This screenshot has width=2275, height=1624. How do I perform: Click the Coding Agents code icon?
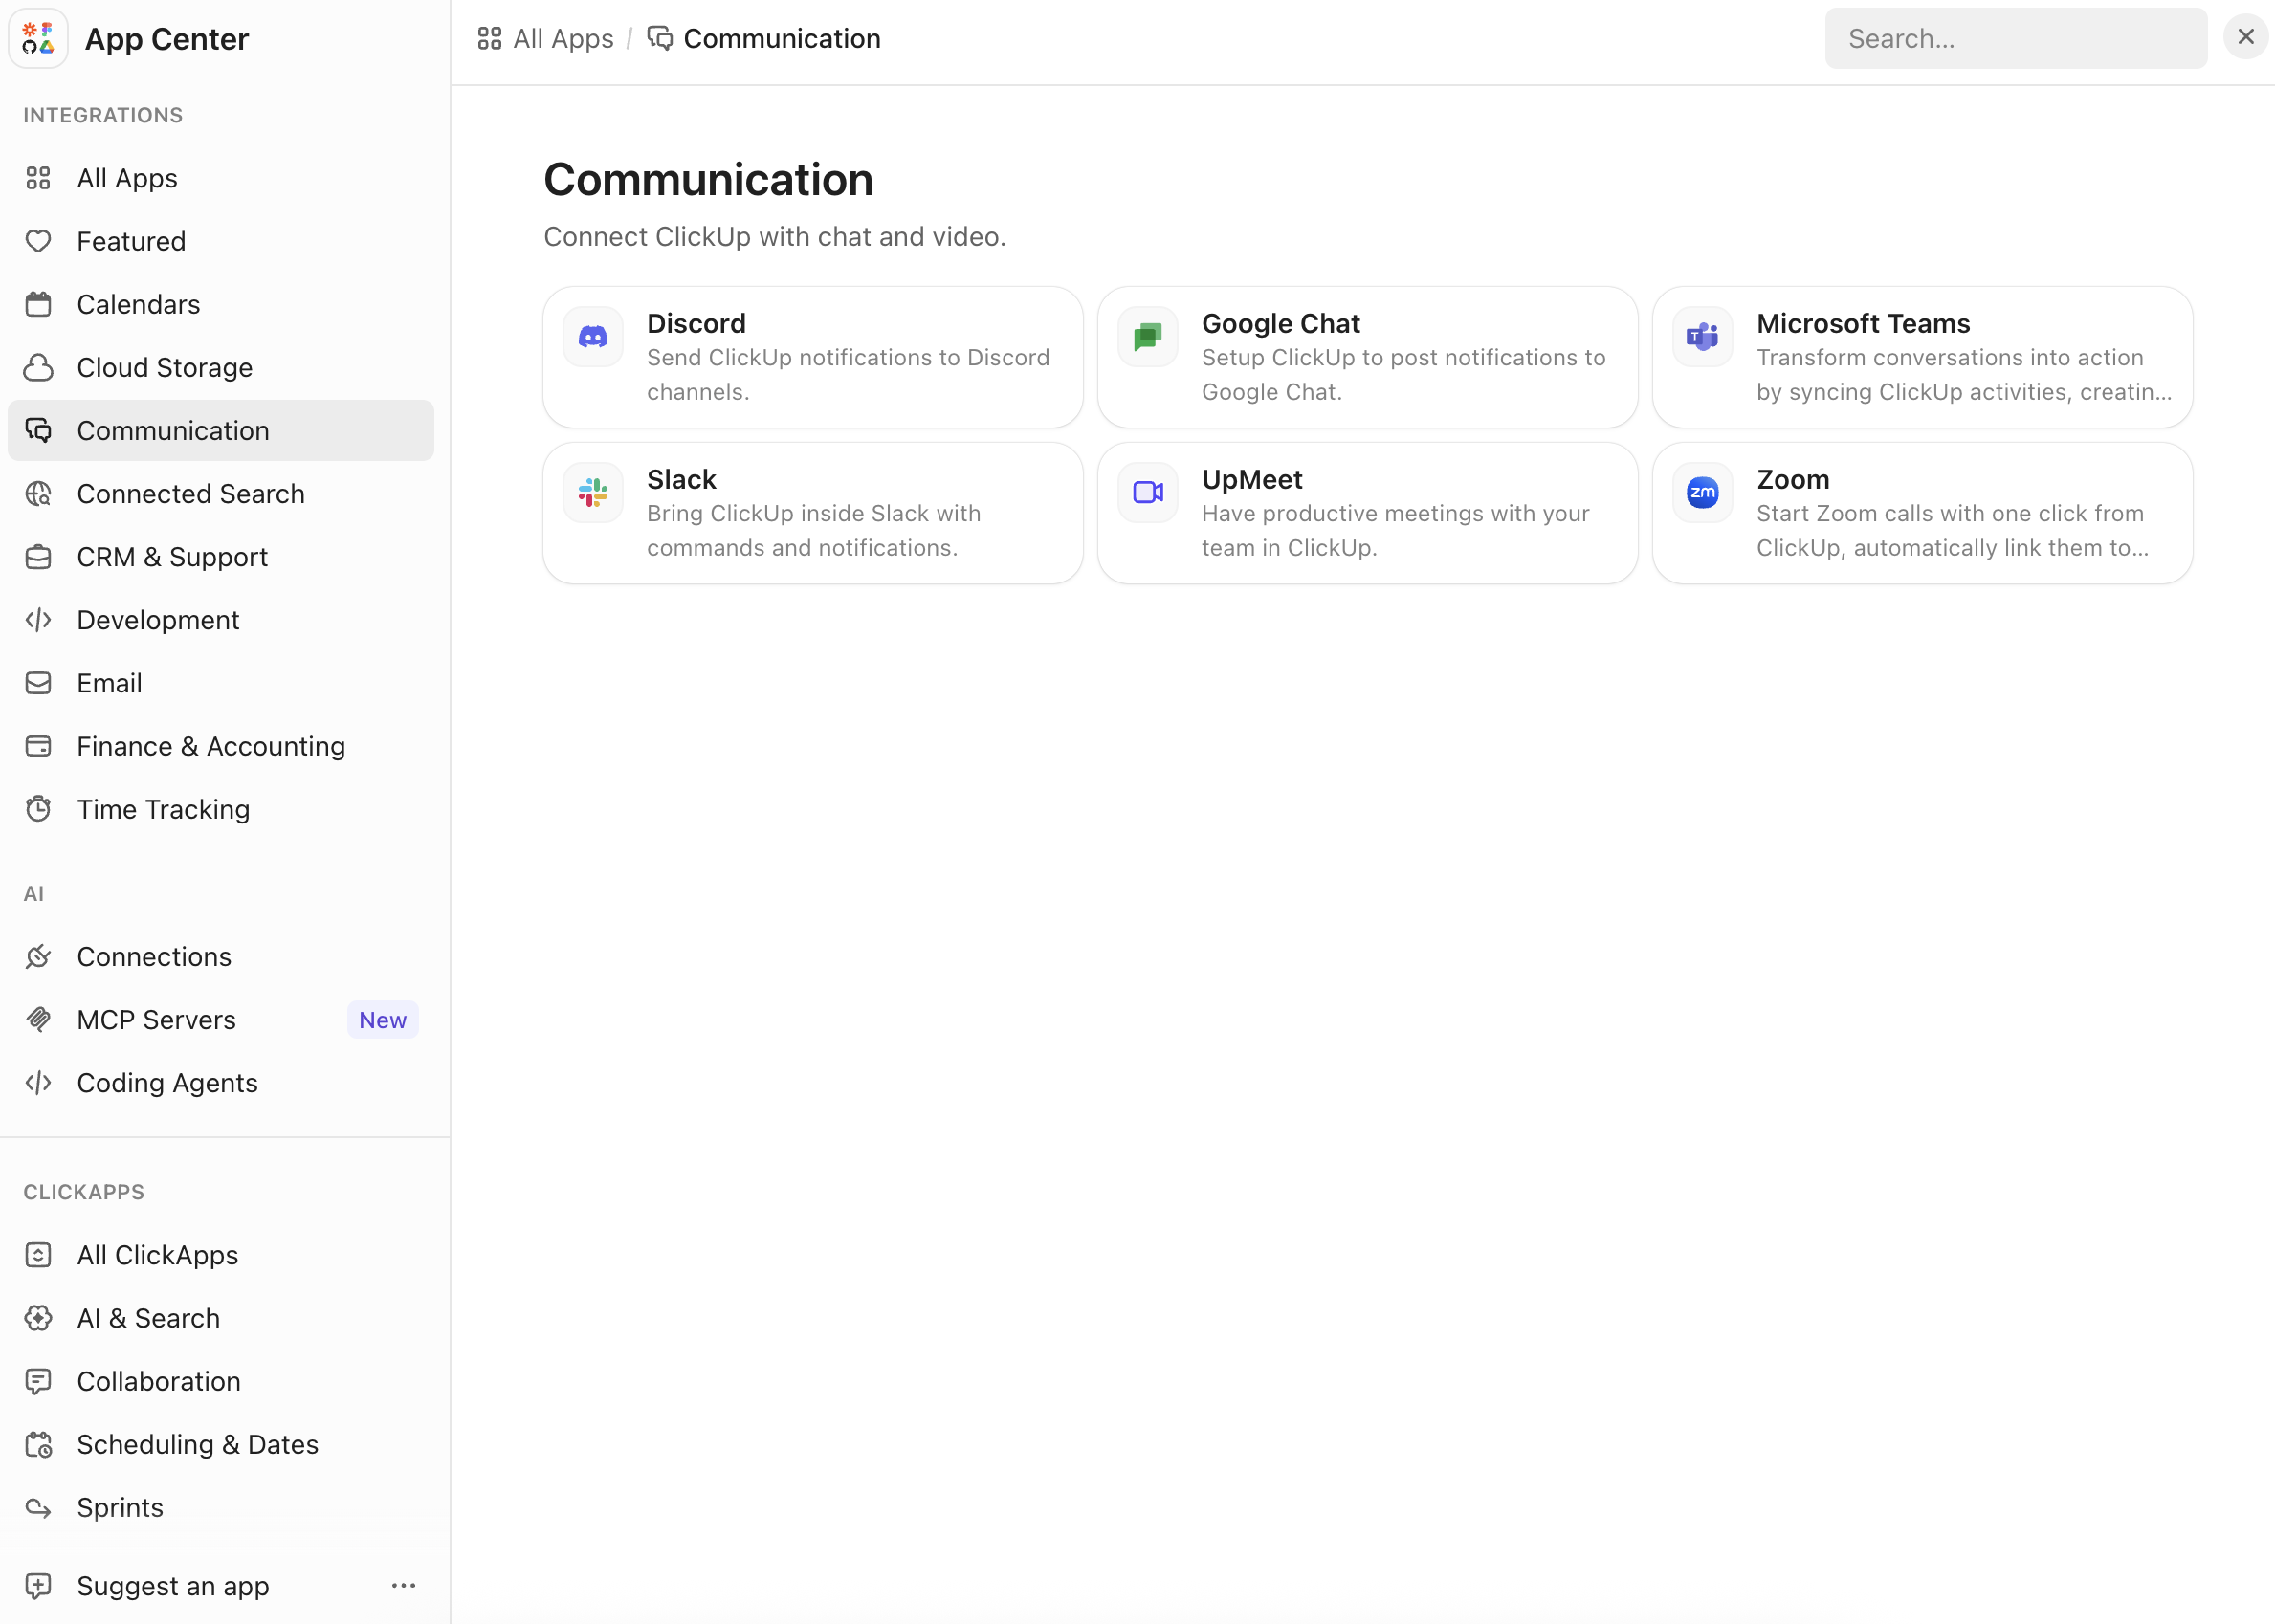(x=38, y=1082)
